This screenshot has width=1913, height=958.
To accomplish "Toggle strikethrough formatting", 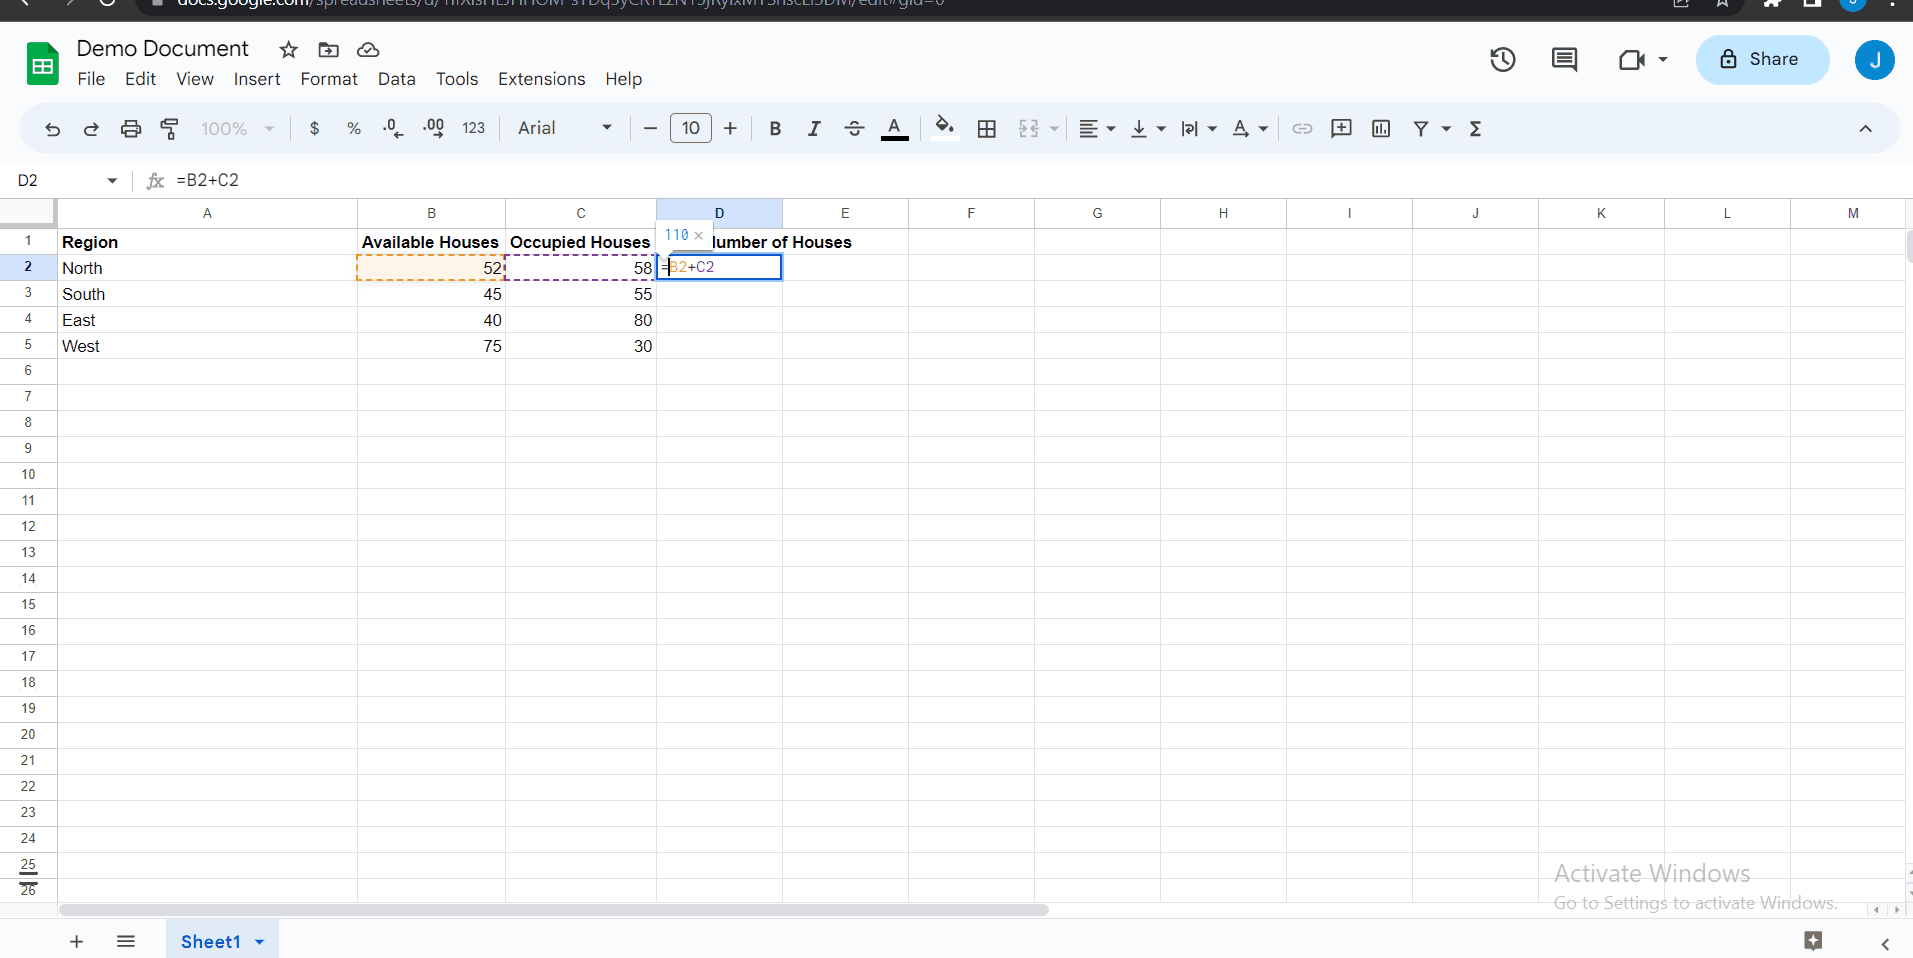I will pos(854,128).
